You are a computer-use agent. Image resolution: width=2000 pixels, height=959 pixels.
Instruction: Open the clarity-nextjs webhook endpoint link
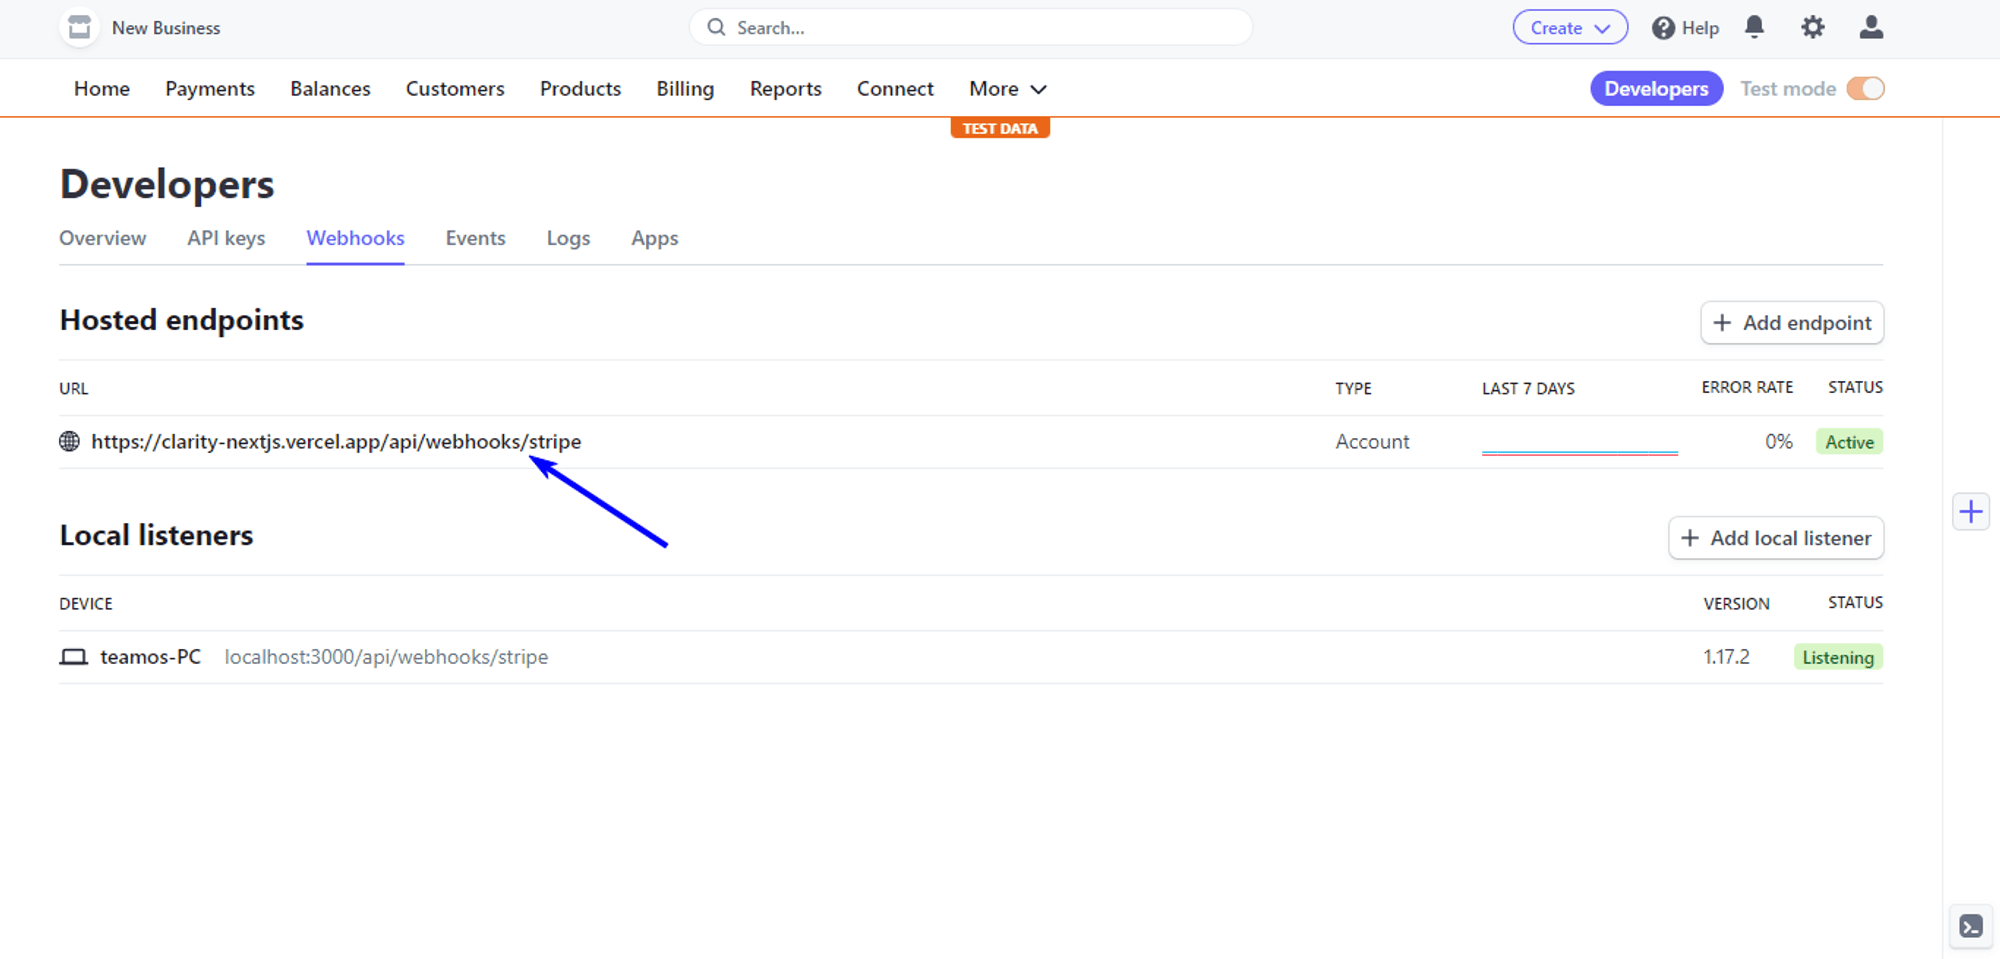point(336,442)
